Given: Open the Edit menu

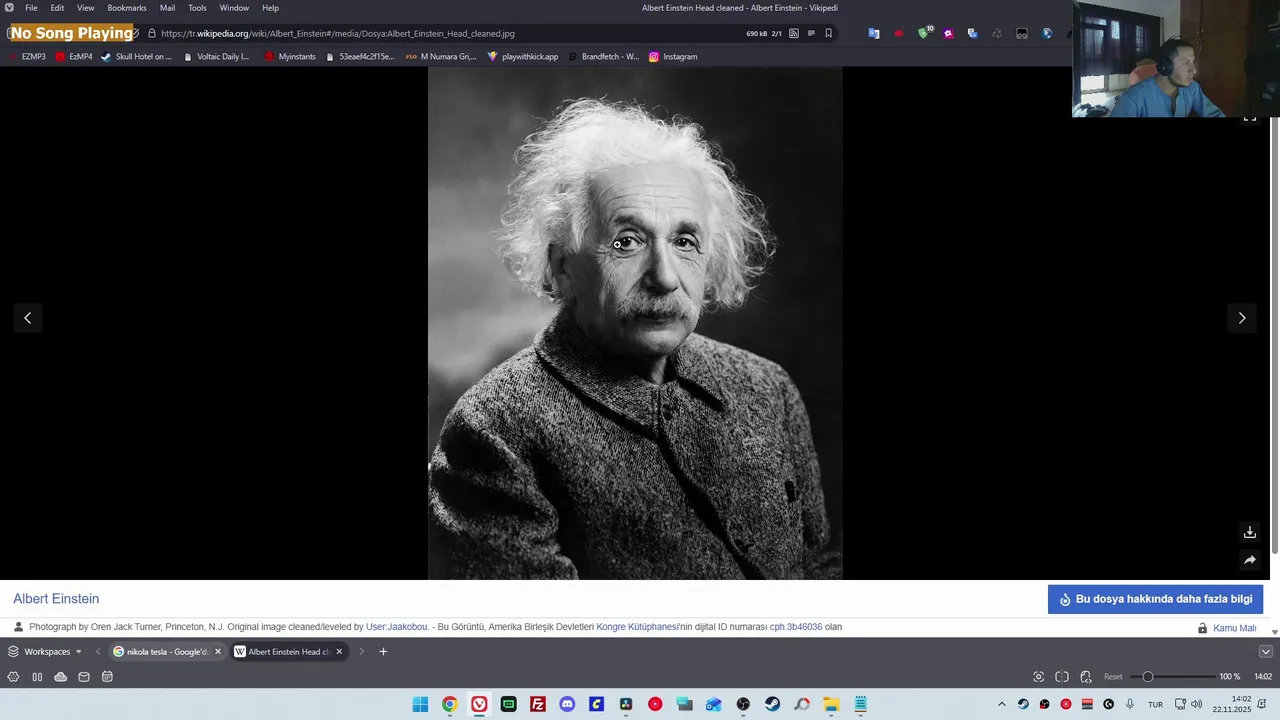Looking at the screenshot, I should coord(58,8).
